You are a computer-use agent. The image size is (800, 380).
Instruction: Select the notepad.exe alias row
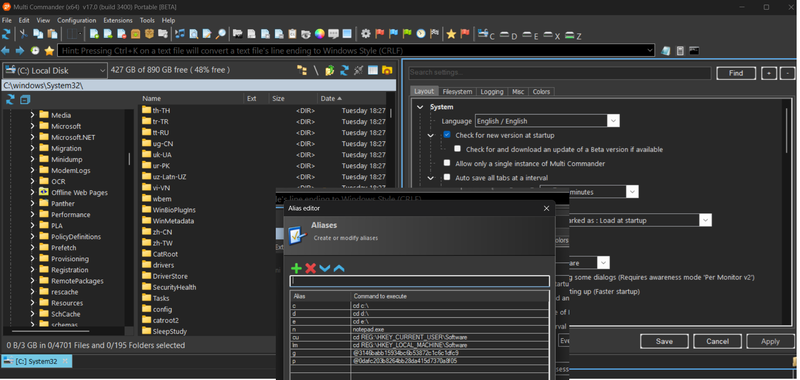click(419, 330)
